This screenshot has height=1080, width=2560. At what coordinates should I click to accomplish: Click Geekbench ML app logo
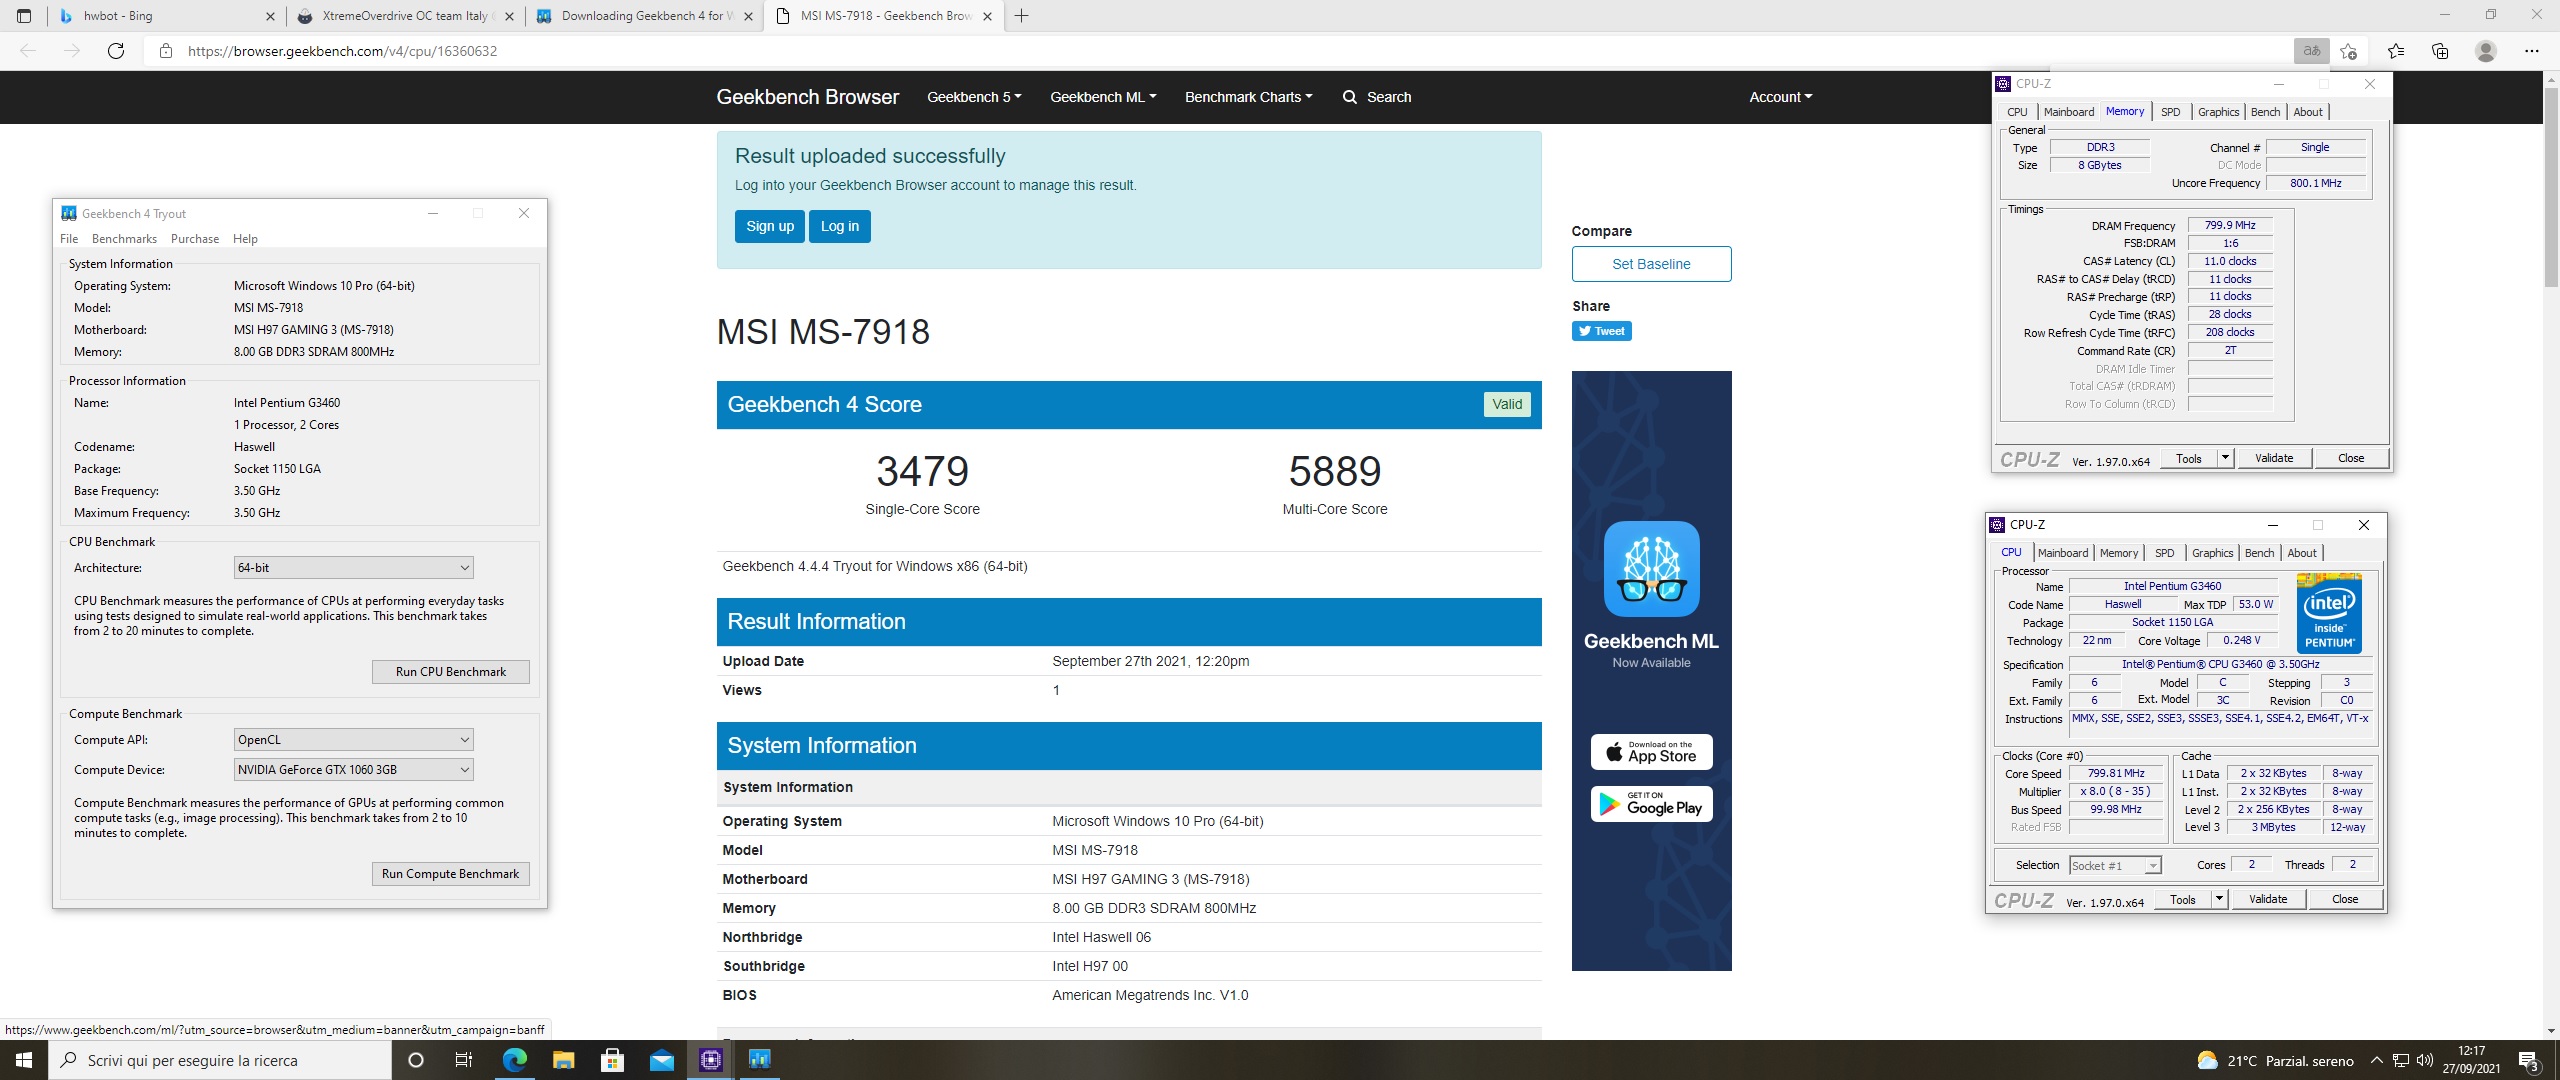1651,568
